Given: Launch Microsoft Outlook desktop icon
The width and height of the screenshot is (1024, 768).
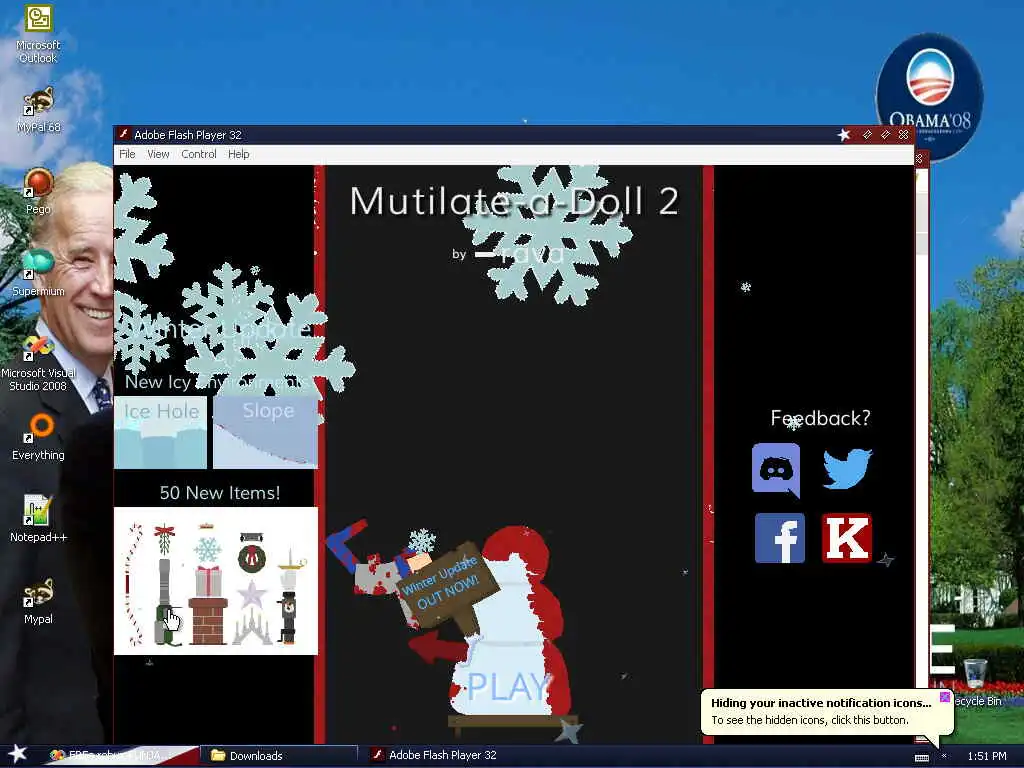Looking at the screenshot, I should click(x=38, y=34).
